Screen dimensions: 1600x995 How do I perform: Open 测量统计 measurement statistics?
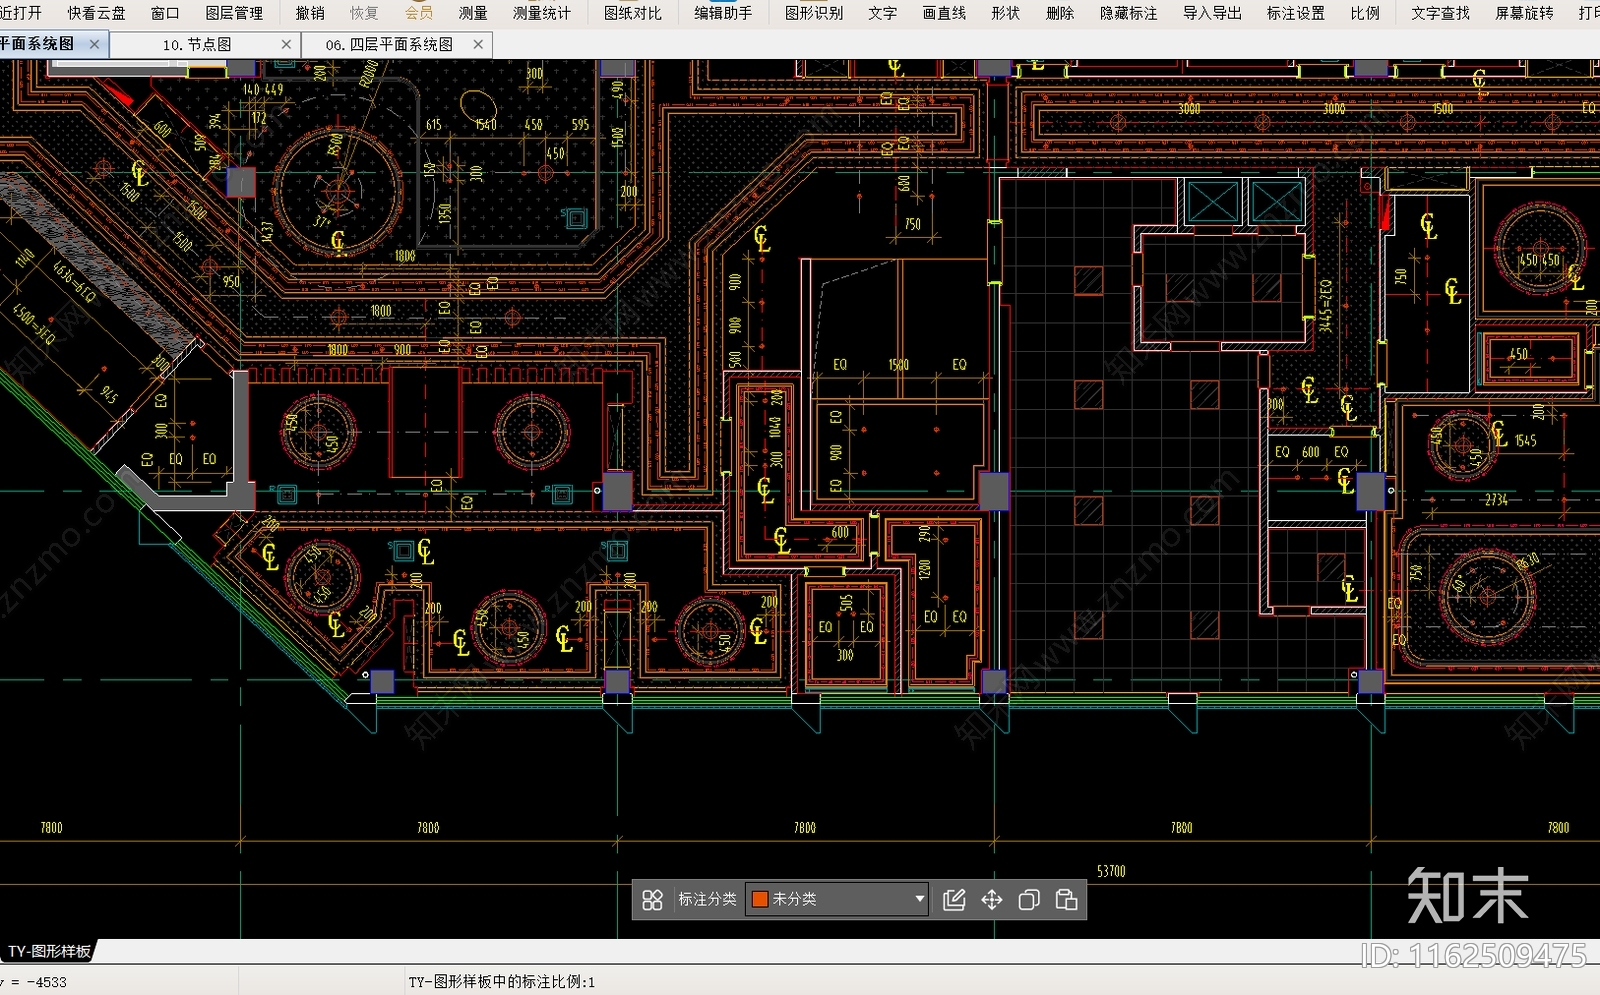[542, 13]
